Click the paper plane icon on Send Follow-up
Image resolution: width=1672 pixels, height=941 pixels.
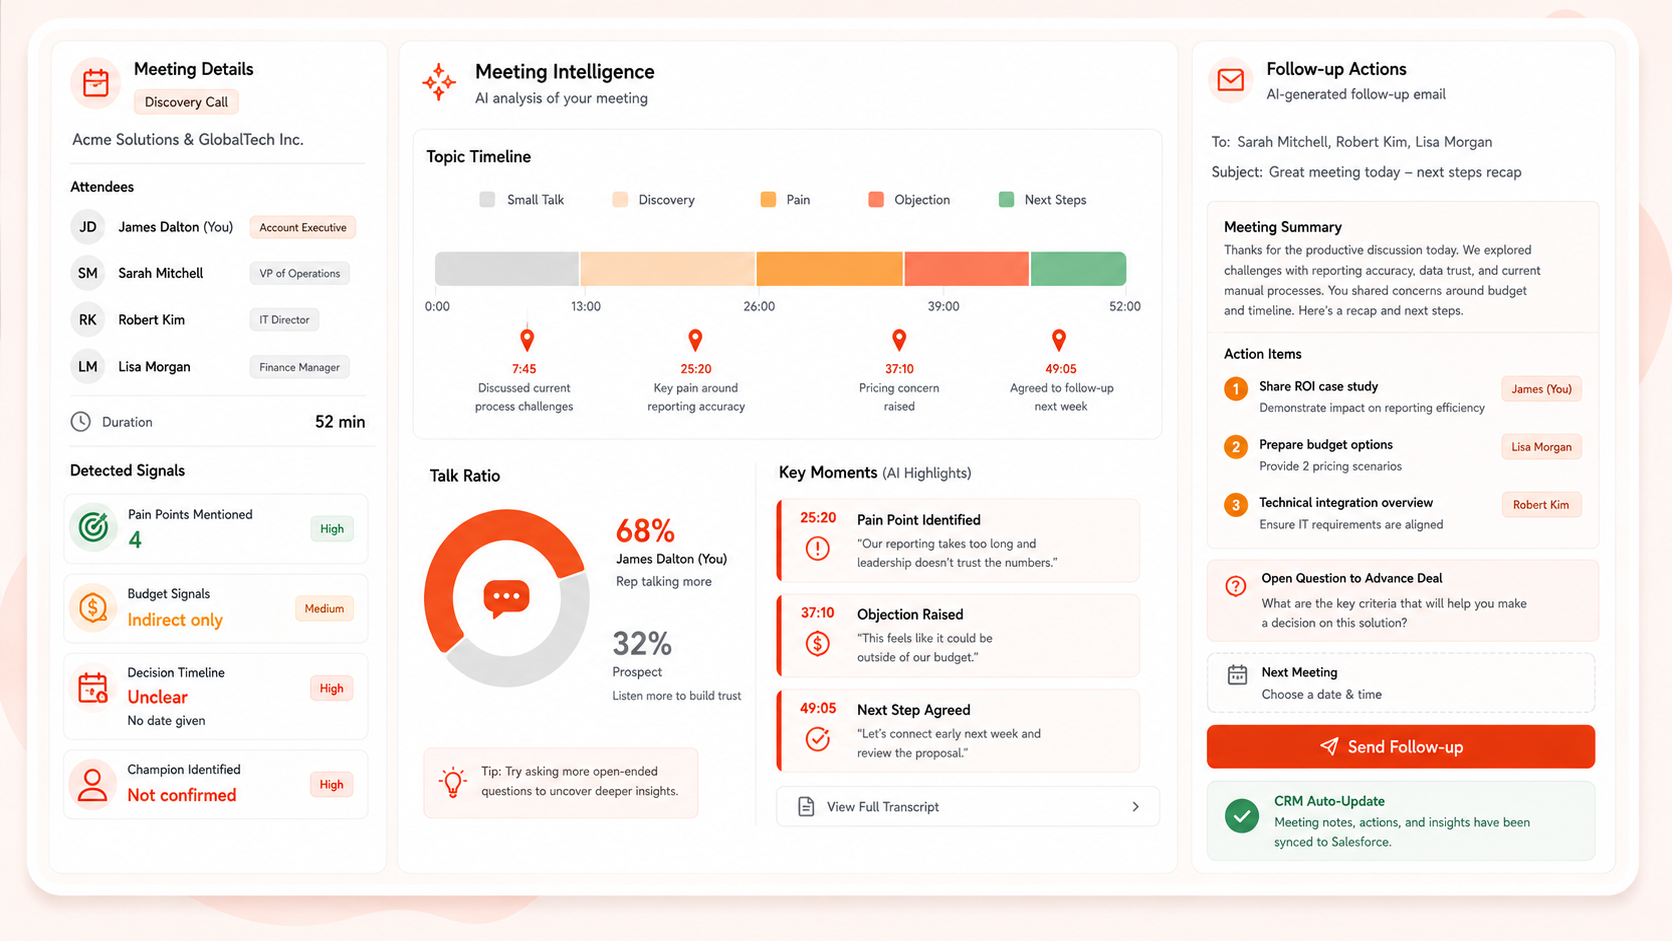(x=1329, y=747)
